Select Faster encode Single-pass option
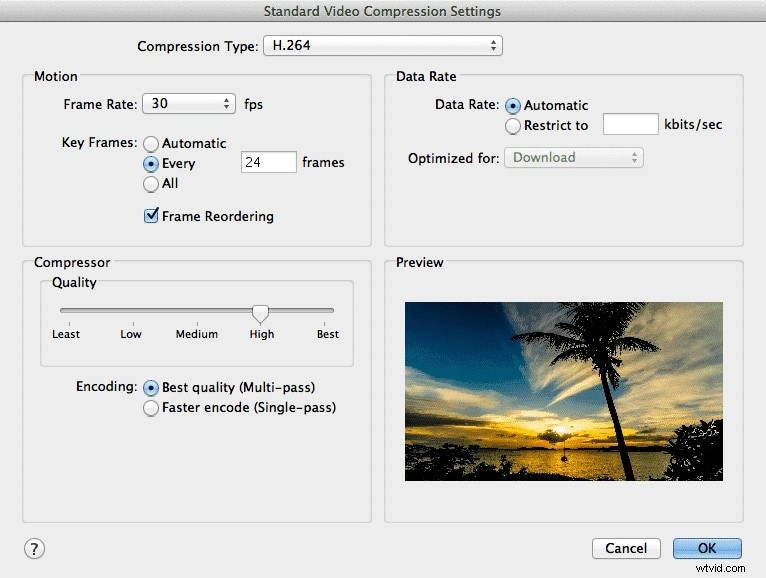Screen dimensions: 766x578 click(x=151, y=408)
